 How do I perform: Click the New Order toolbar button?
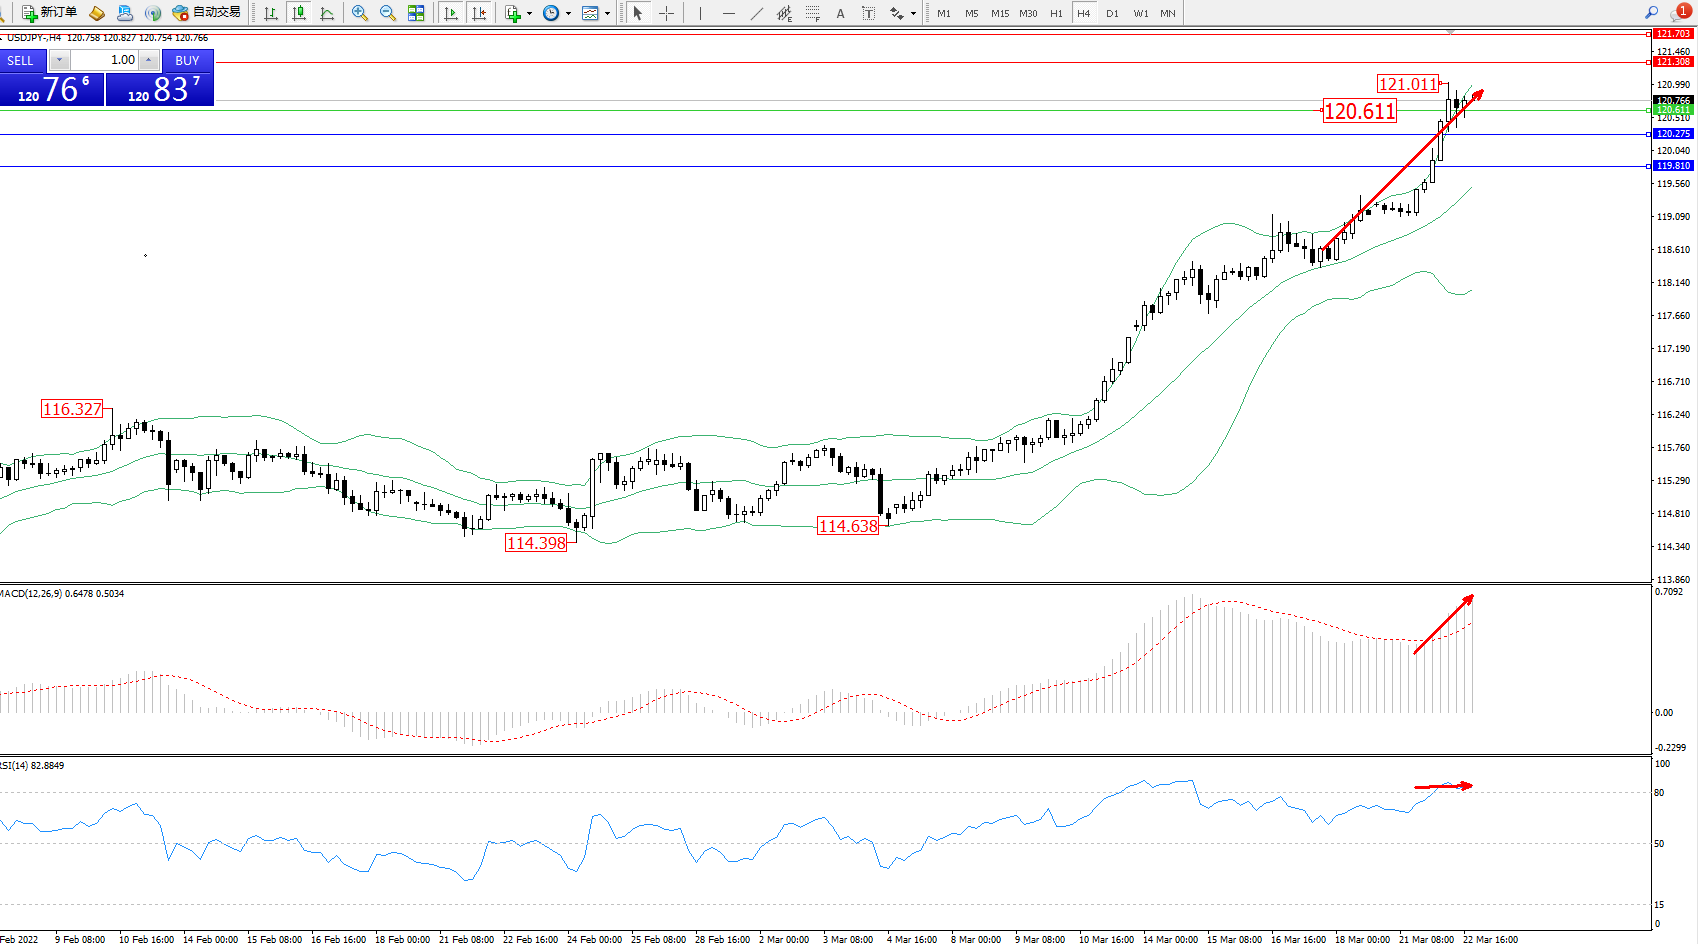coord(49,13)
